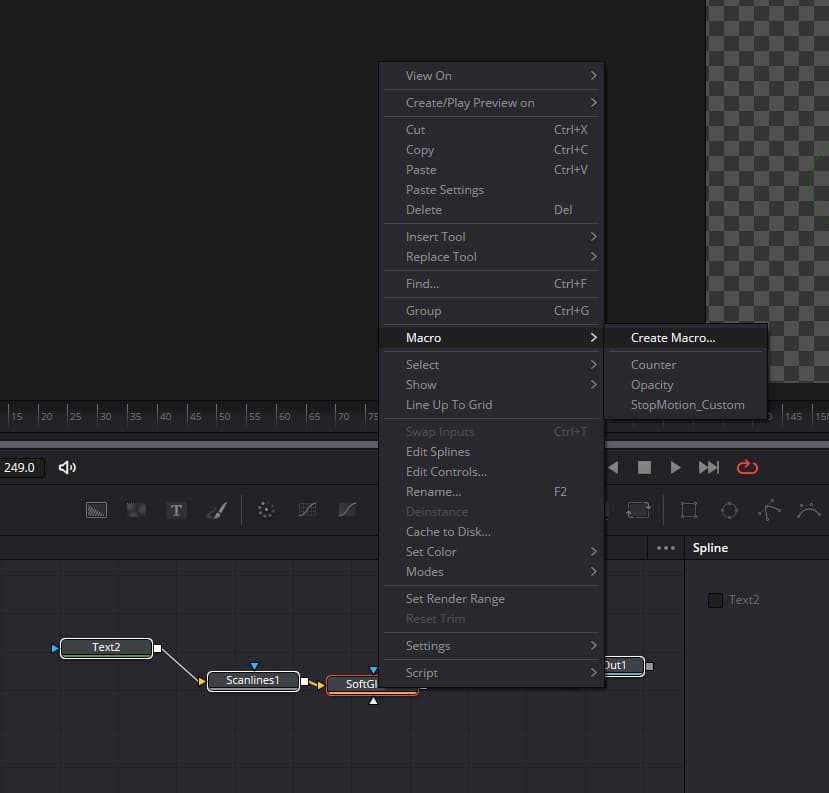Expand the View On submenu
The height and width of the screenshot is (793, 829).
point(492,76)
